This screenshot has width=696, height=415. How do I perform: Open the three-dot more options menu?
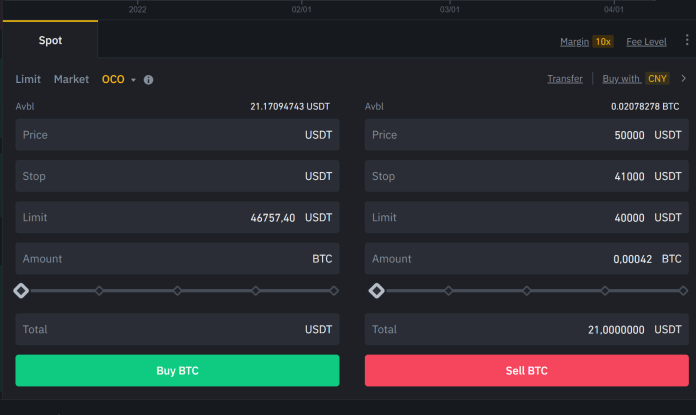[x=686, y=41]
